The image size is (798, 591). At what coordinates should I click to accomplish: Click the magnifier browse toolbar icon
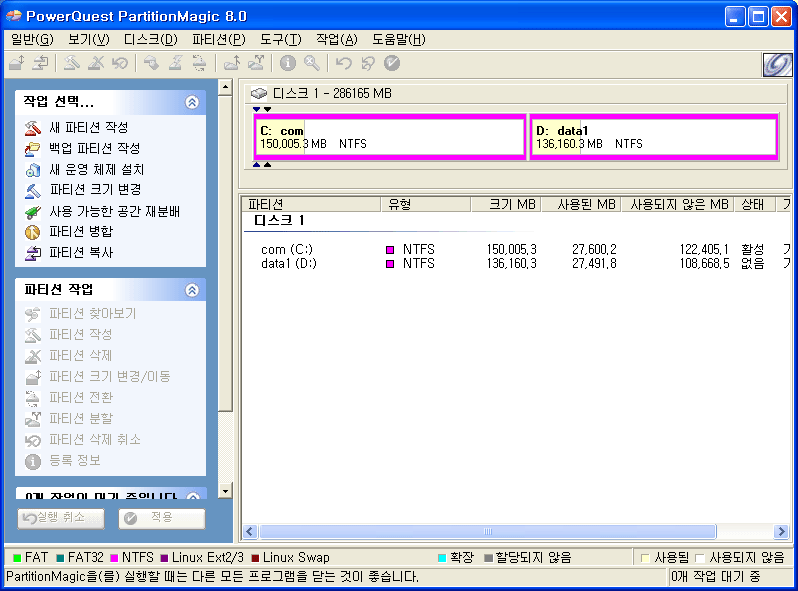click(x=312, y=63)
